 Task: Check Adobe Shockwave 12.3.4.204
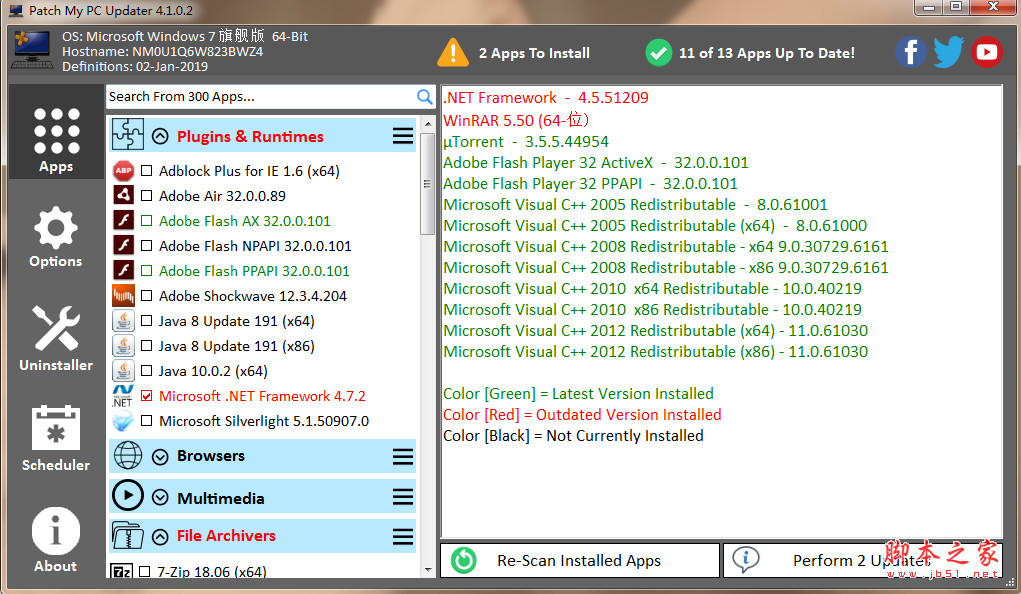[147, 296]
